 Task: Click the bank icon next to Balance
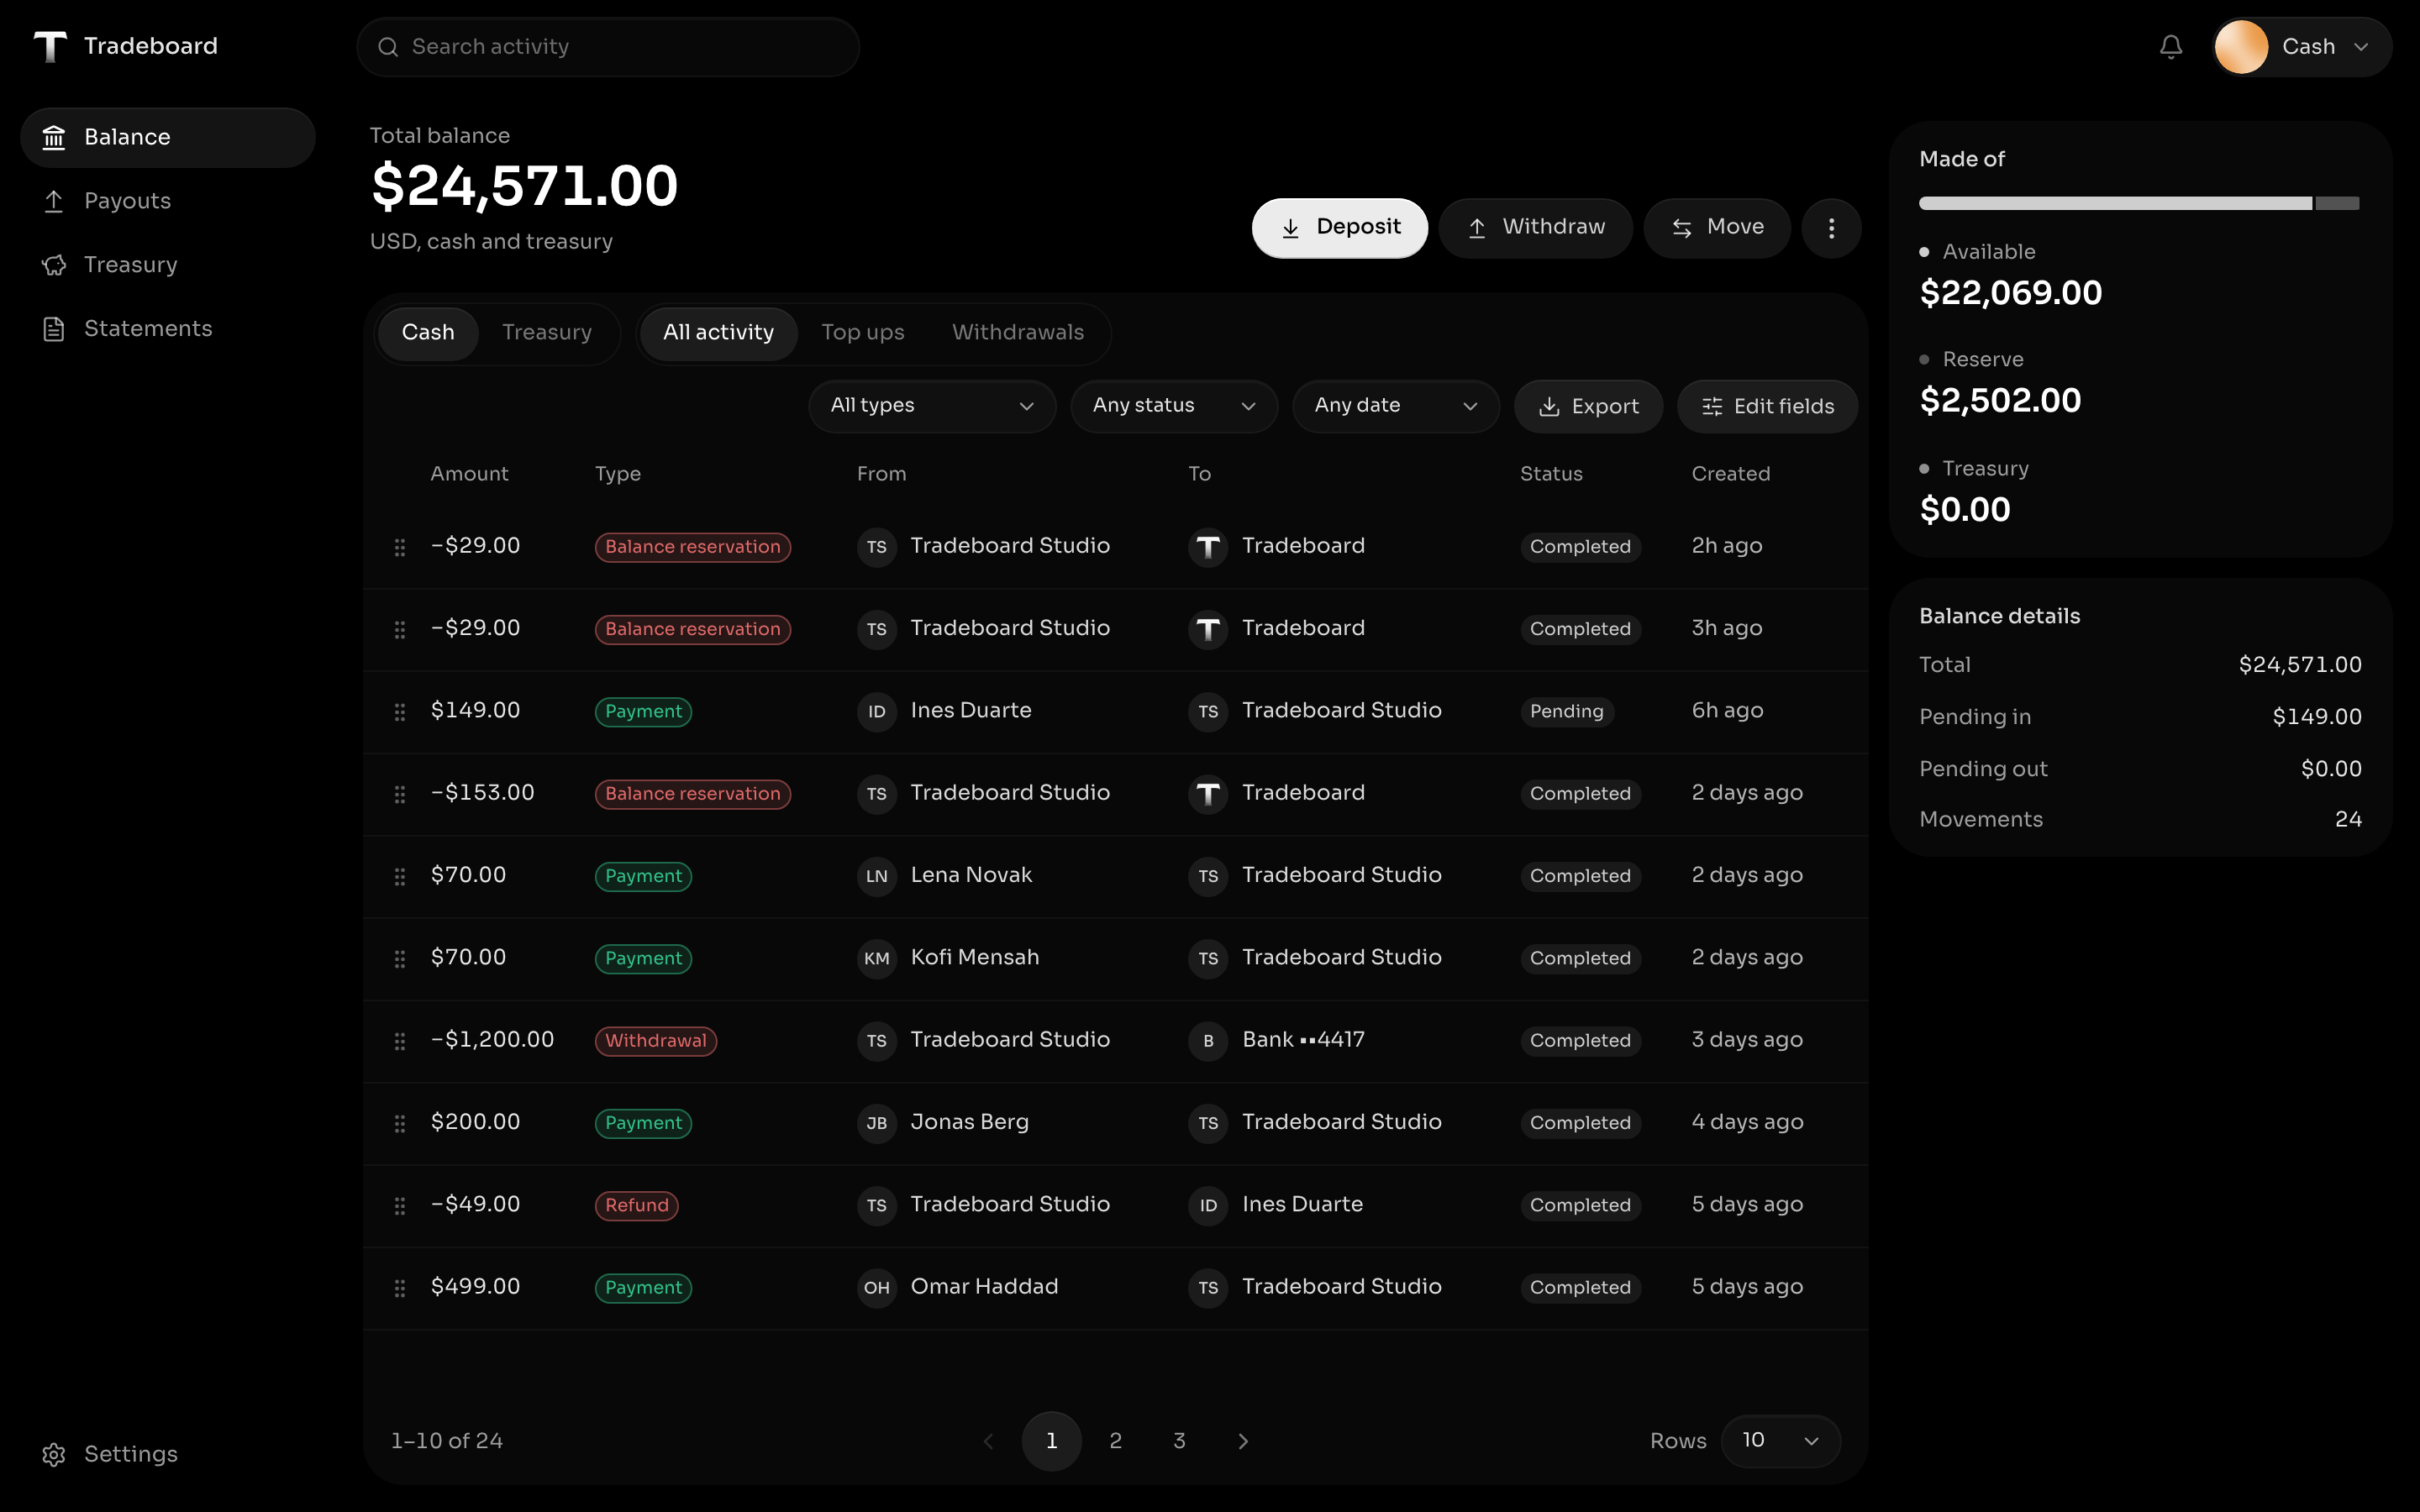(x=54, y=137)
